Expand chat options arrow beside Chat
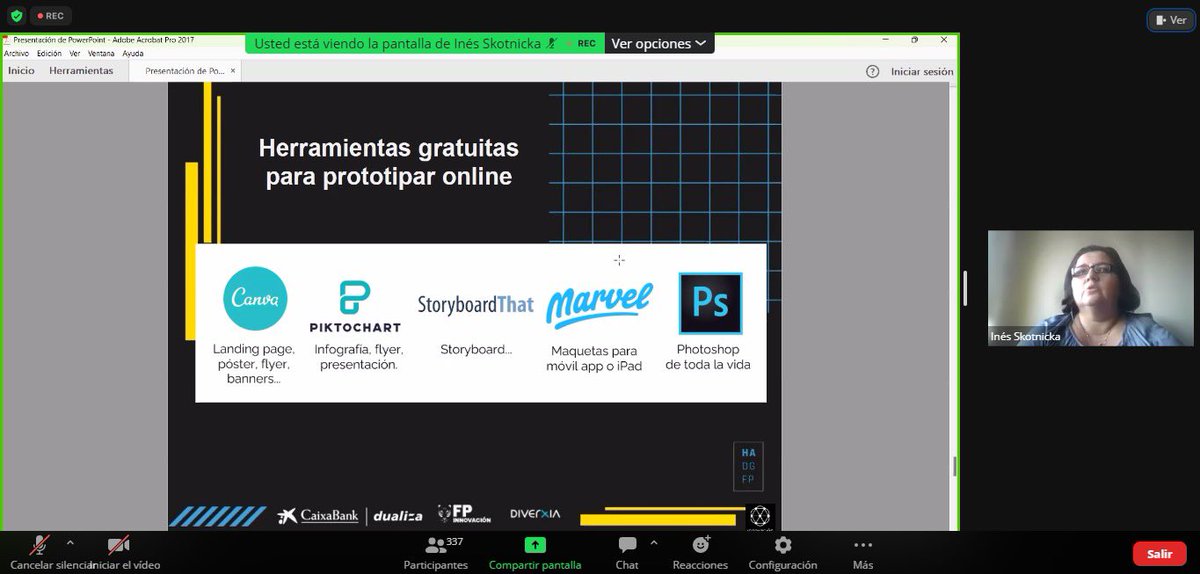1200x574 pixels. [654, 543]
